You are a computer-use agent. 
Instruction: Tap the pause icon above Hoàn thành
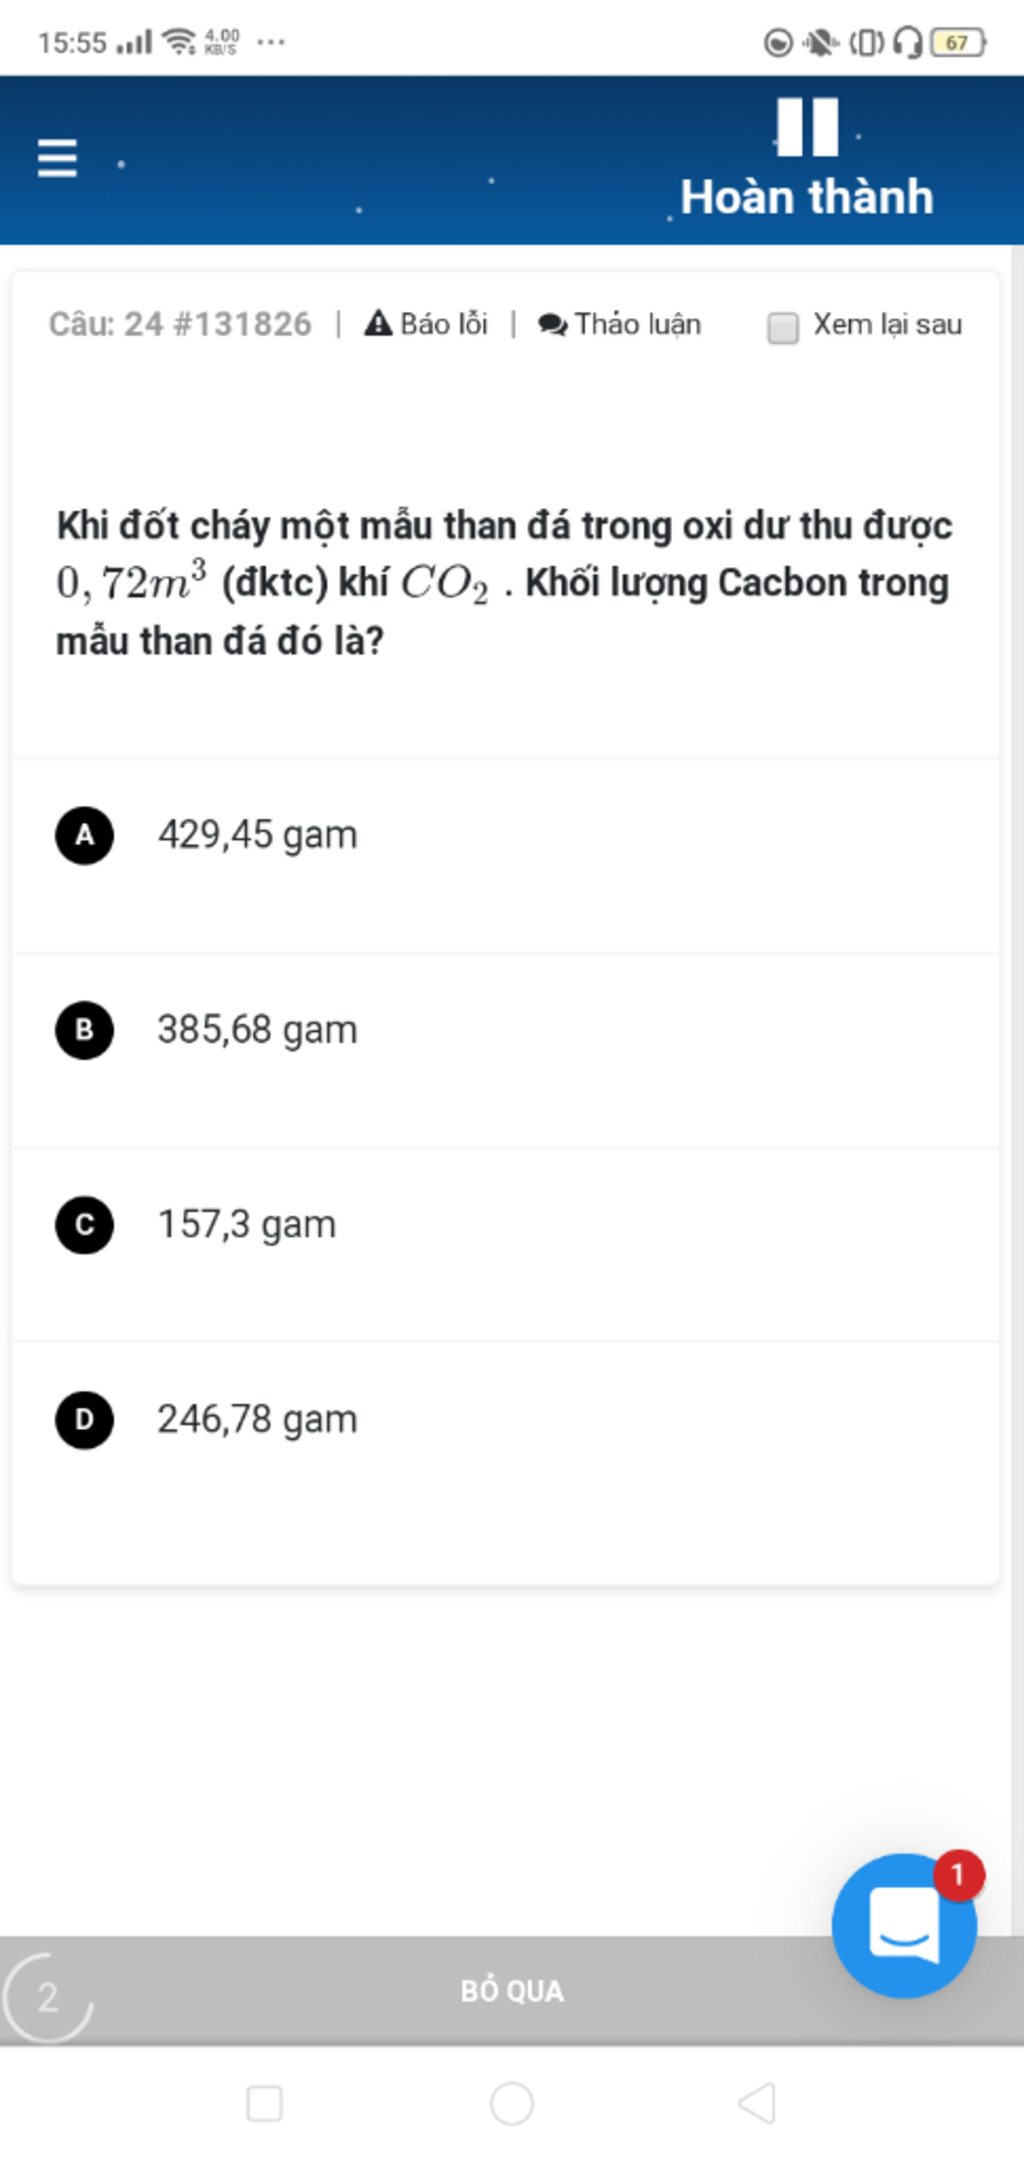pyautogui.click(x=807, y=127)
